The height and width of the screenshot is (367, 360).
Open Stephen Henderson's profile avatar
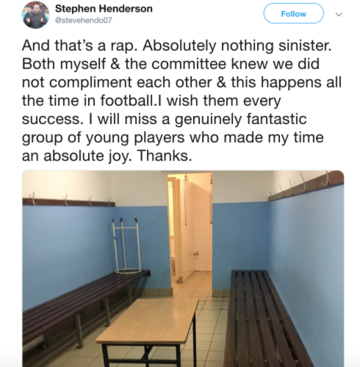pyautogui.click(x=35, y=15)
